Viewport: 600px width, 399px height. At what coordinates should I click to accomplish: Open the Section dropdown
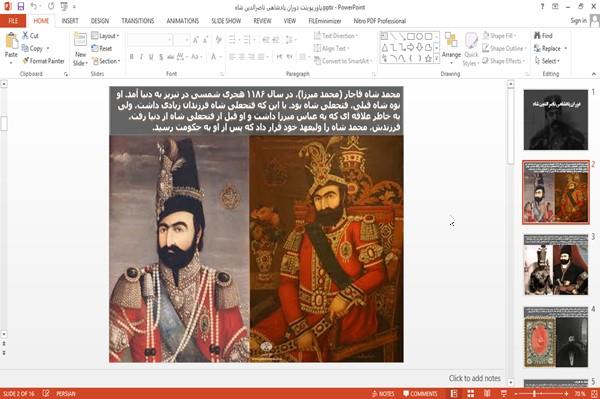click(x=106, y=61)
